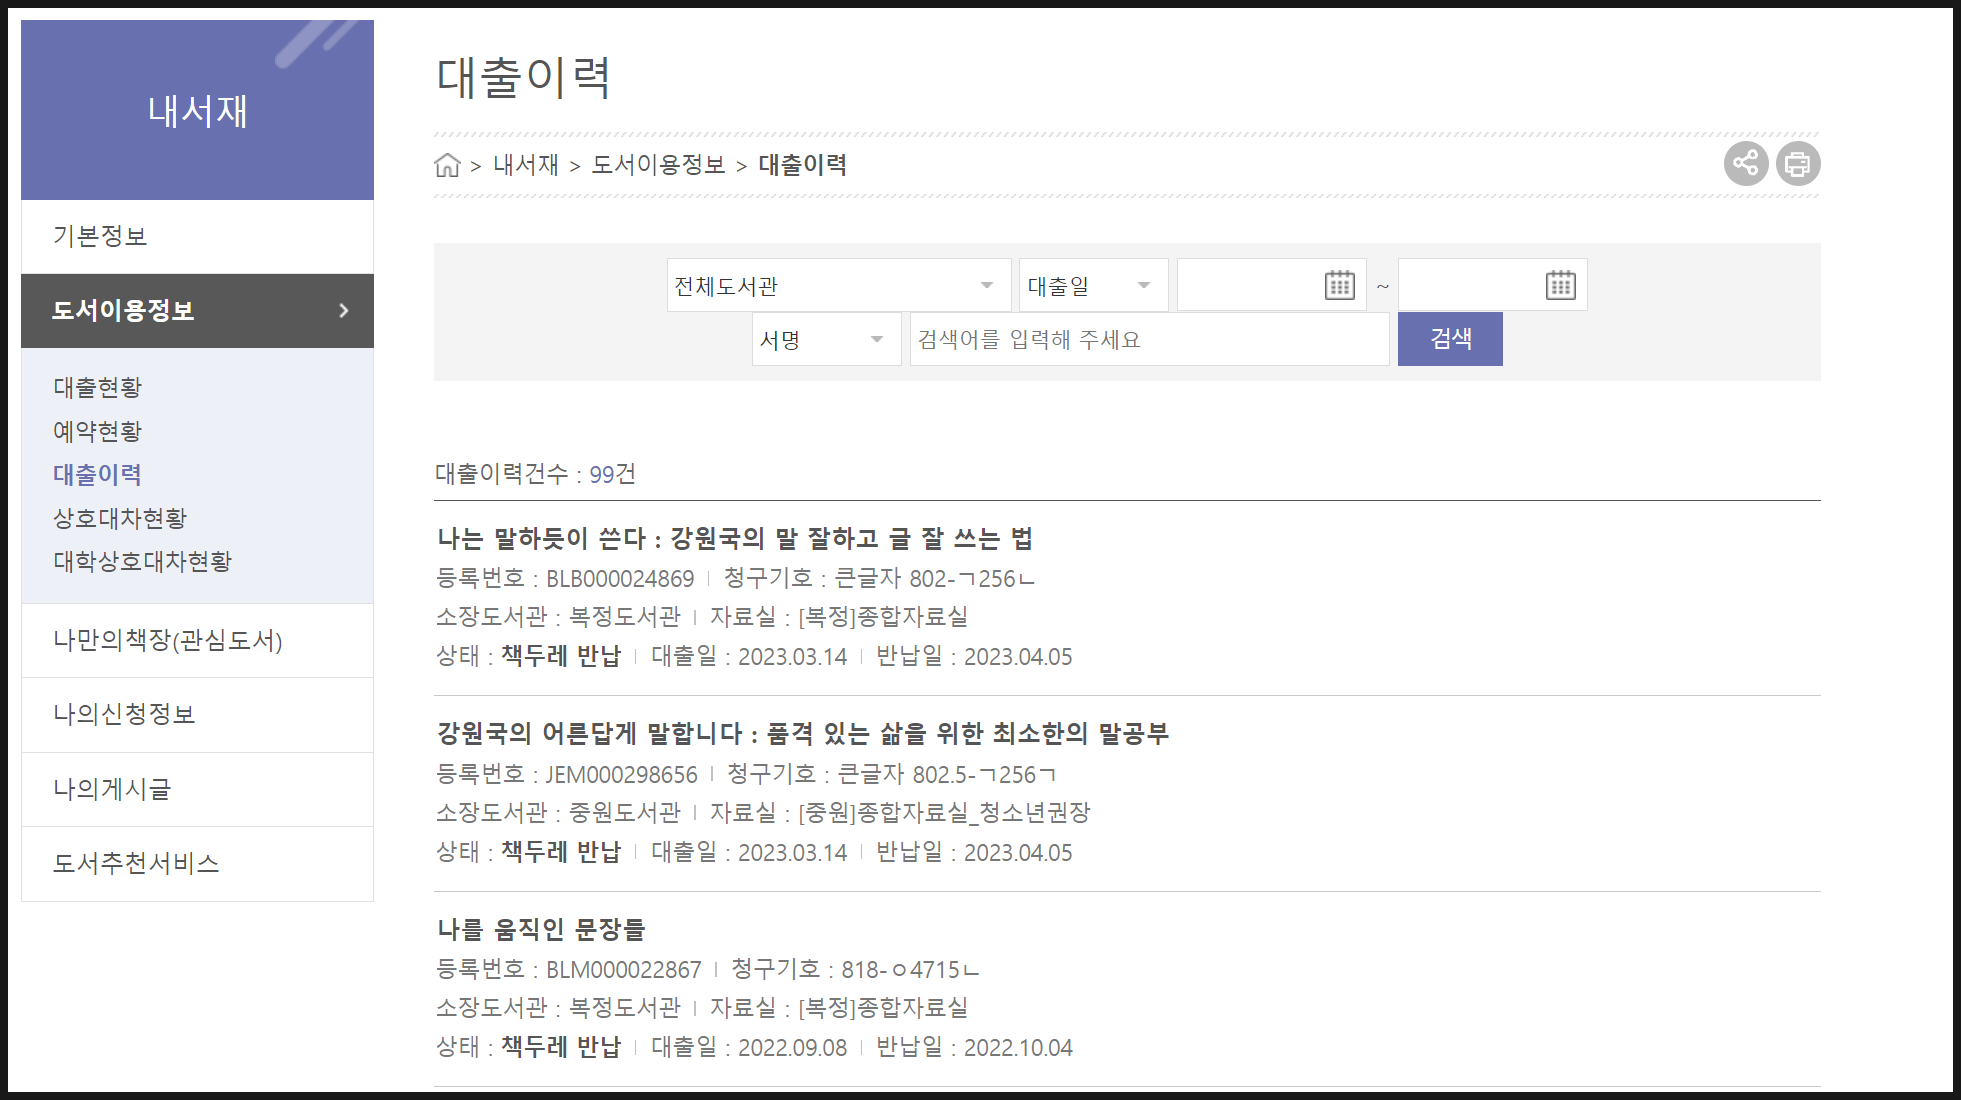Click the search keyword input field
This screenshot has height=1100, width=1961.
click(1148, 340)
